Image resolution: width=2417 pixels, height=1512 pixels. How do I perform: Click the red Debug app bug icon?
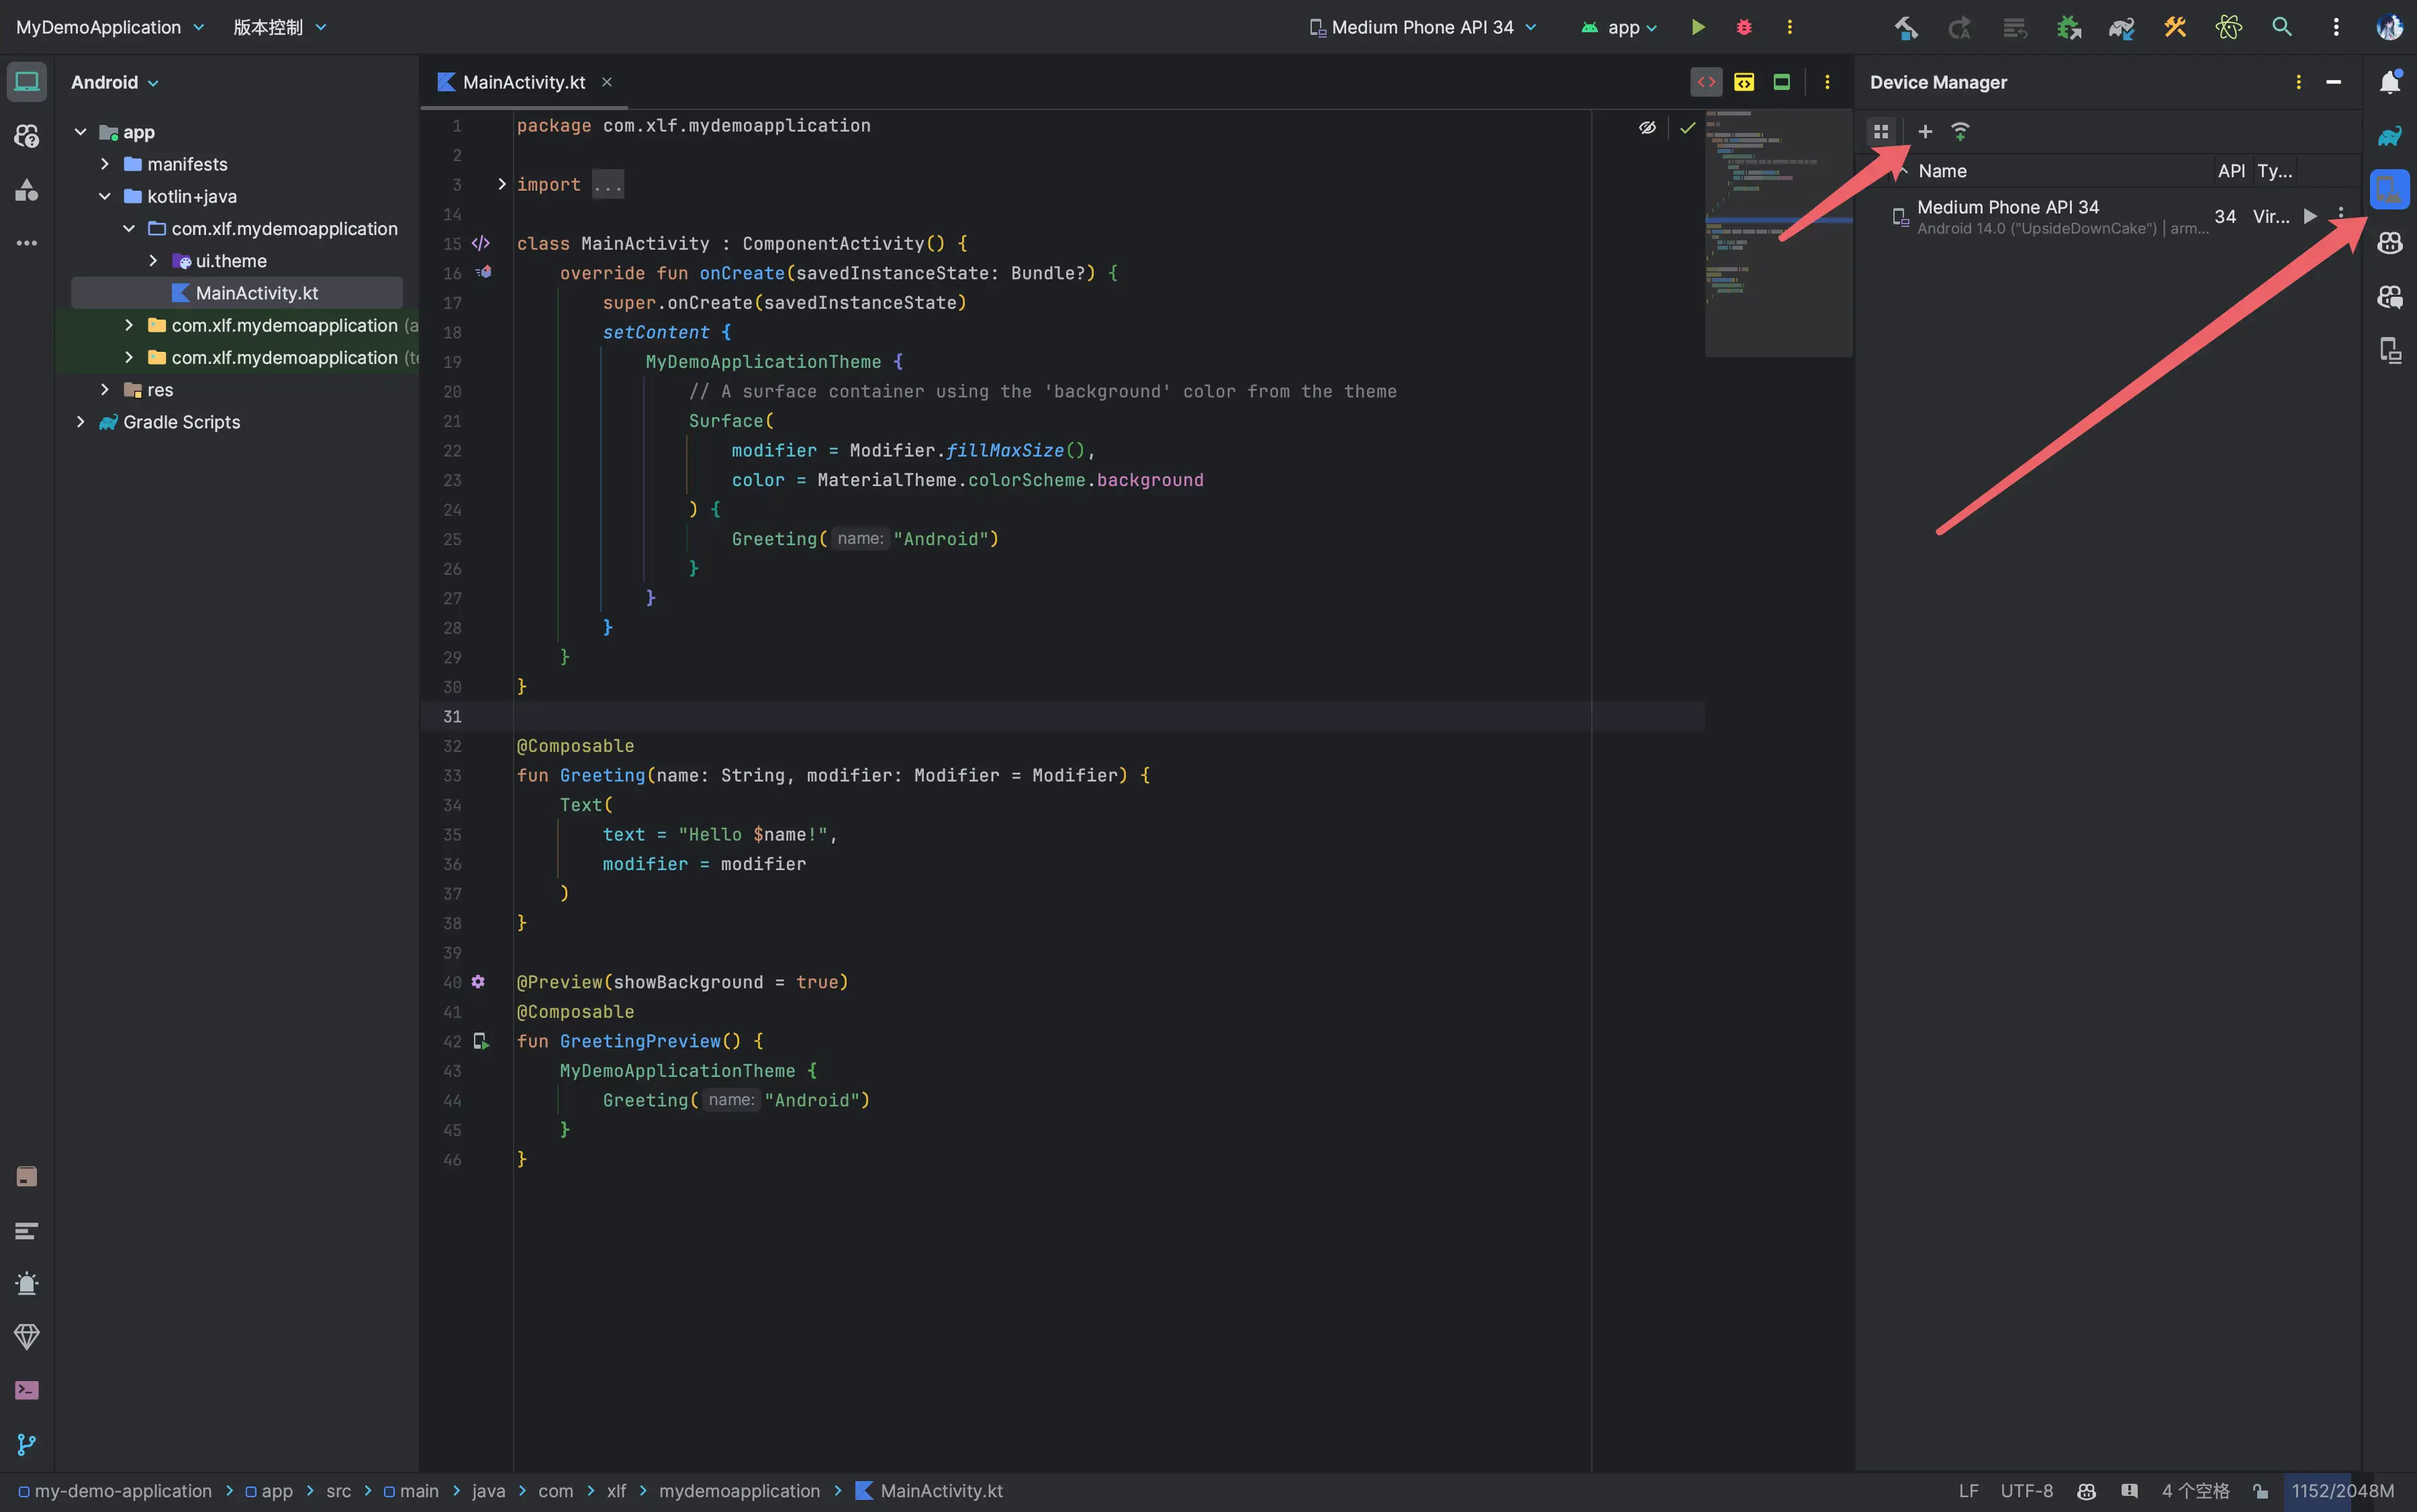1744,27
